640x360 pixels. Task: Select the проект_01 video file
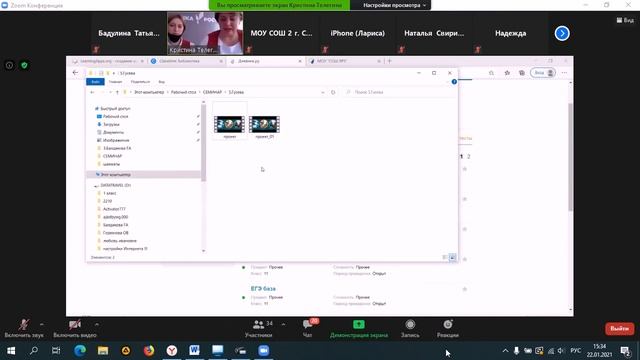point(264,127)
